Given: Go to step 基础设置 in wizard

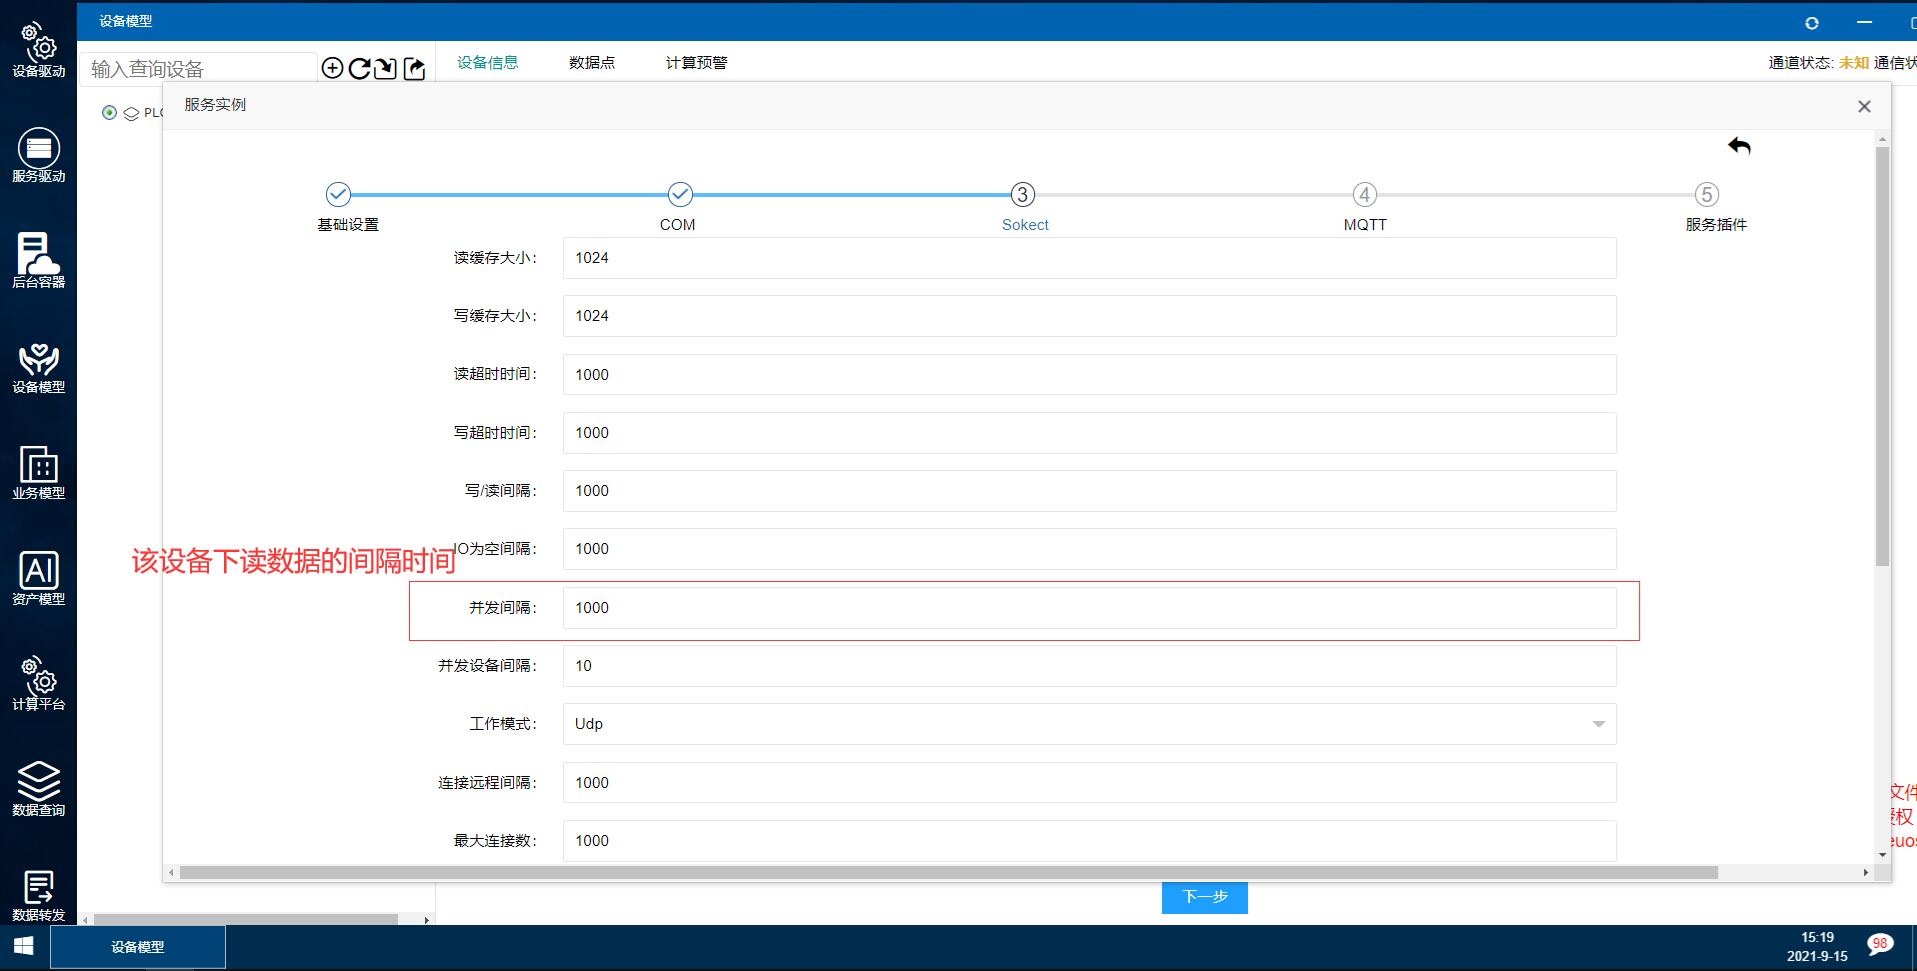Looking at the screenshot, I should click(339, 194).
